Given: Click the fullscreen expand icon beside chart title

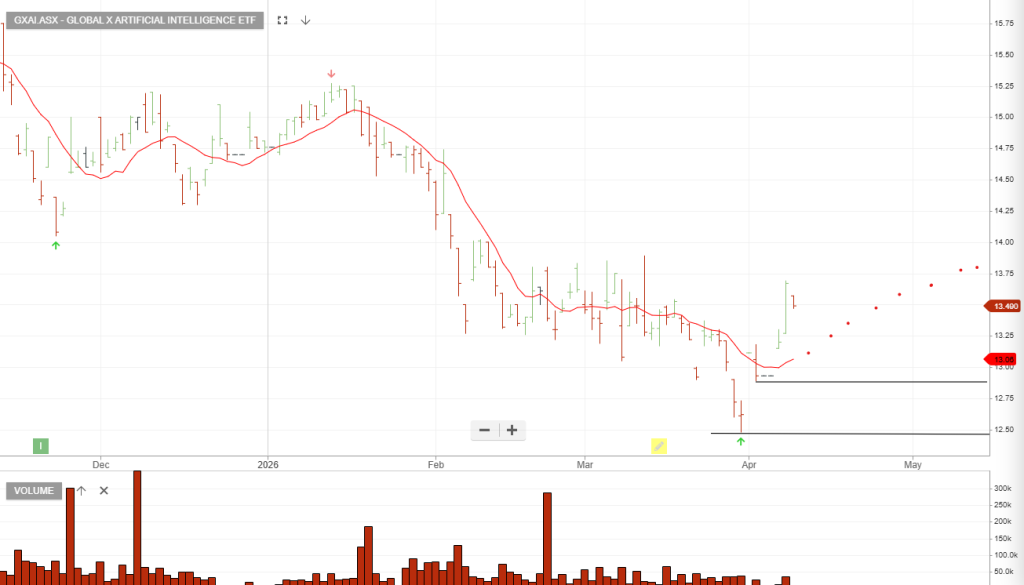Looking at the screenshot, I should click(x=283, y=20).
